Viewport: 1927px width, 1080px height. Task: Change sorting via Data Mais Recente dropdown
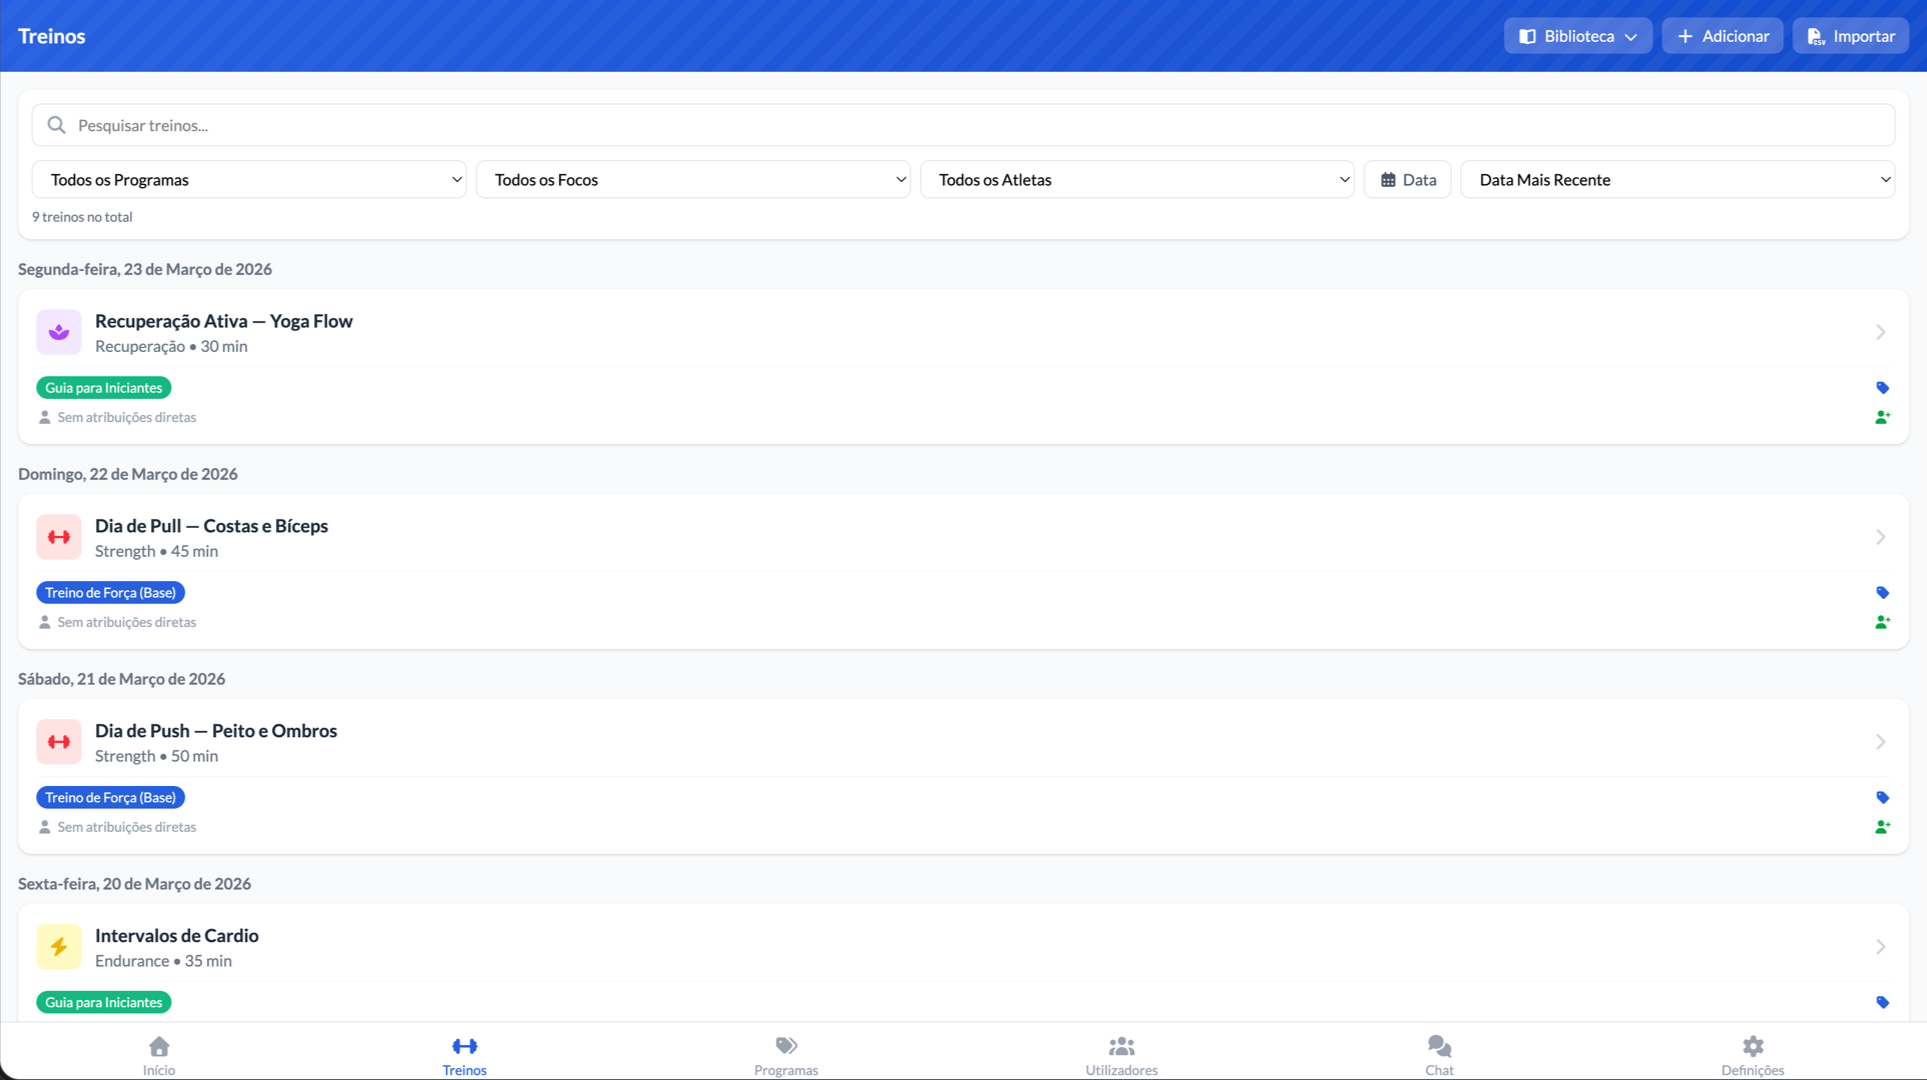pyautogui.click(x=1677, y=180)
